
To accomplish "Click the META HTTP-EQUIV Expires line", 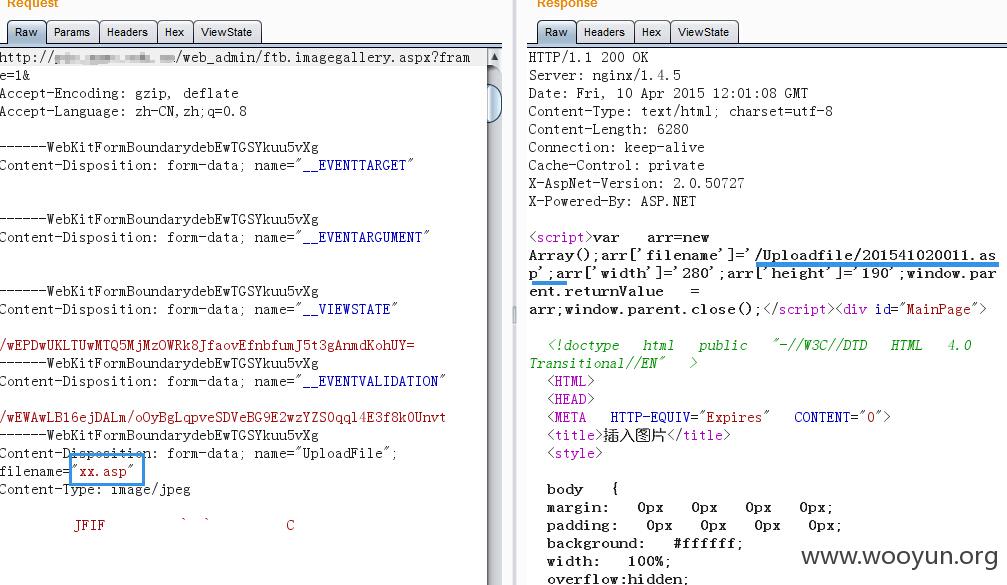I will pyautogui.click(x=719, y=417).
